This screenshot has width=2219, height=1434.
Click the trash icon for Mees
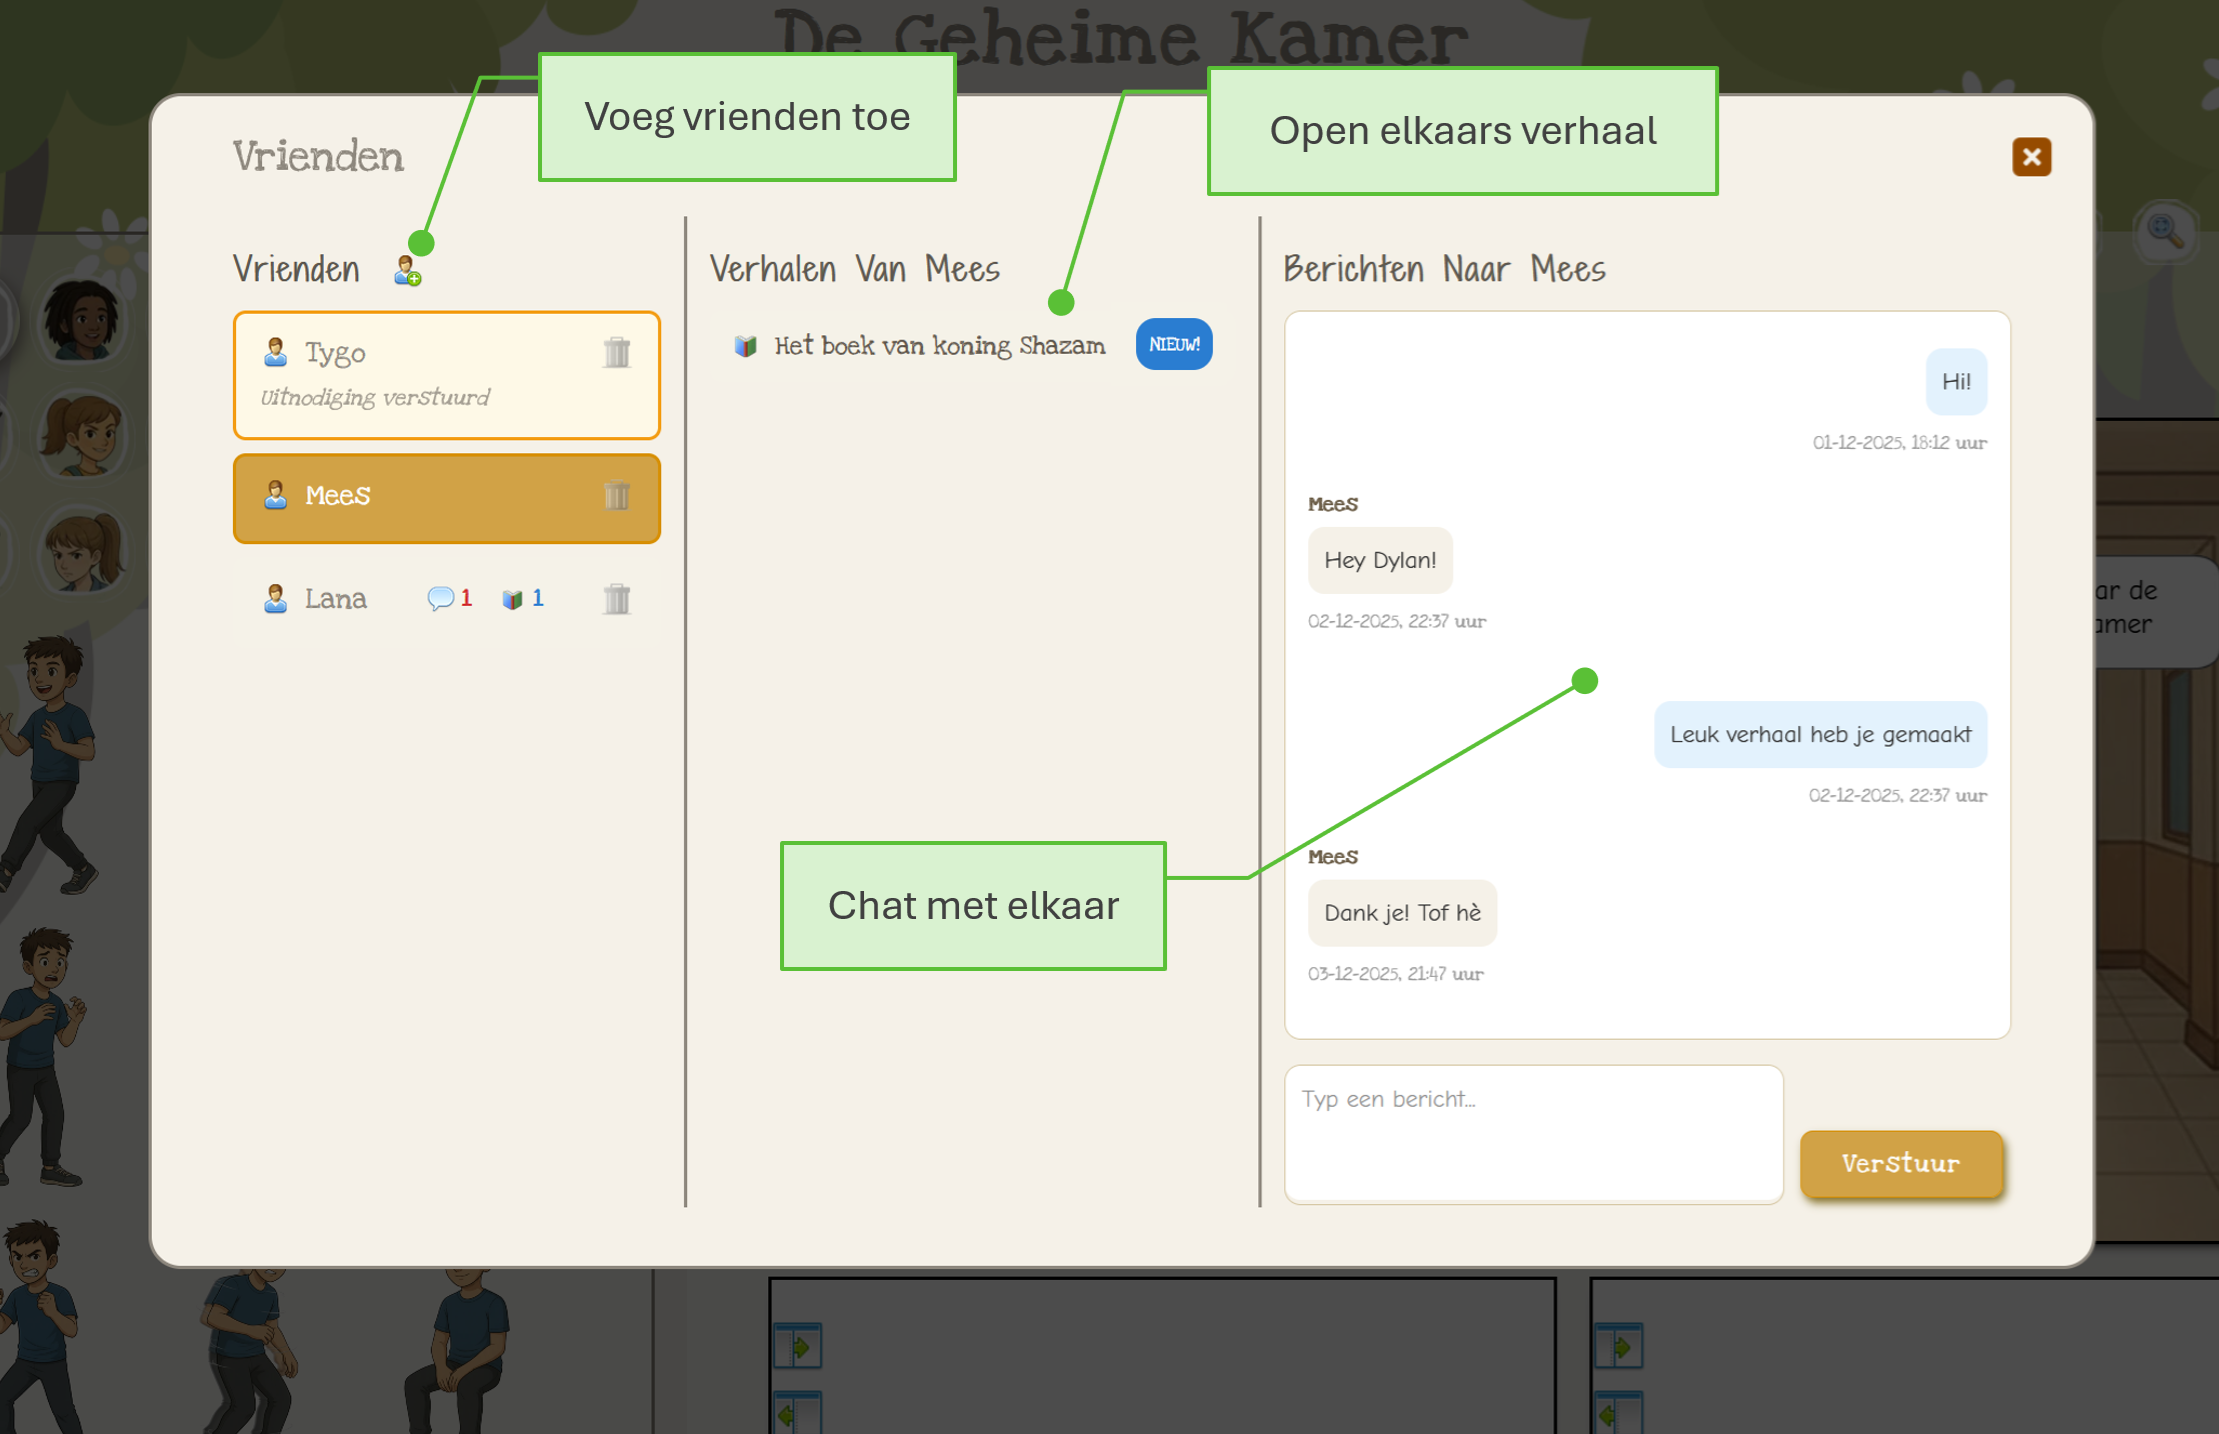point(617,495)
